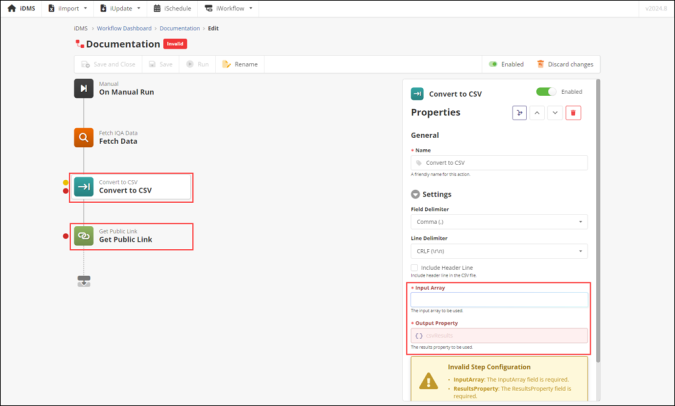Open the Workflow Dashboard breadcrumb link
675x406 pixels.
tap(124, 29)
